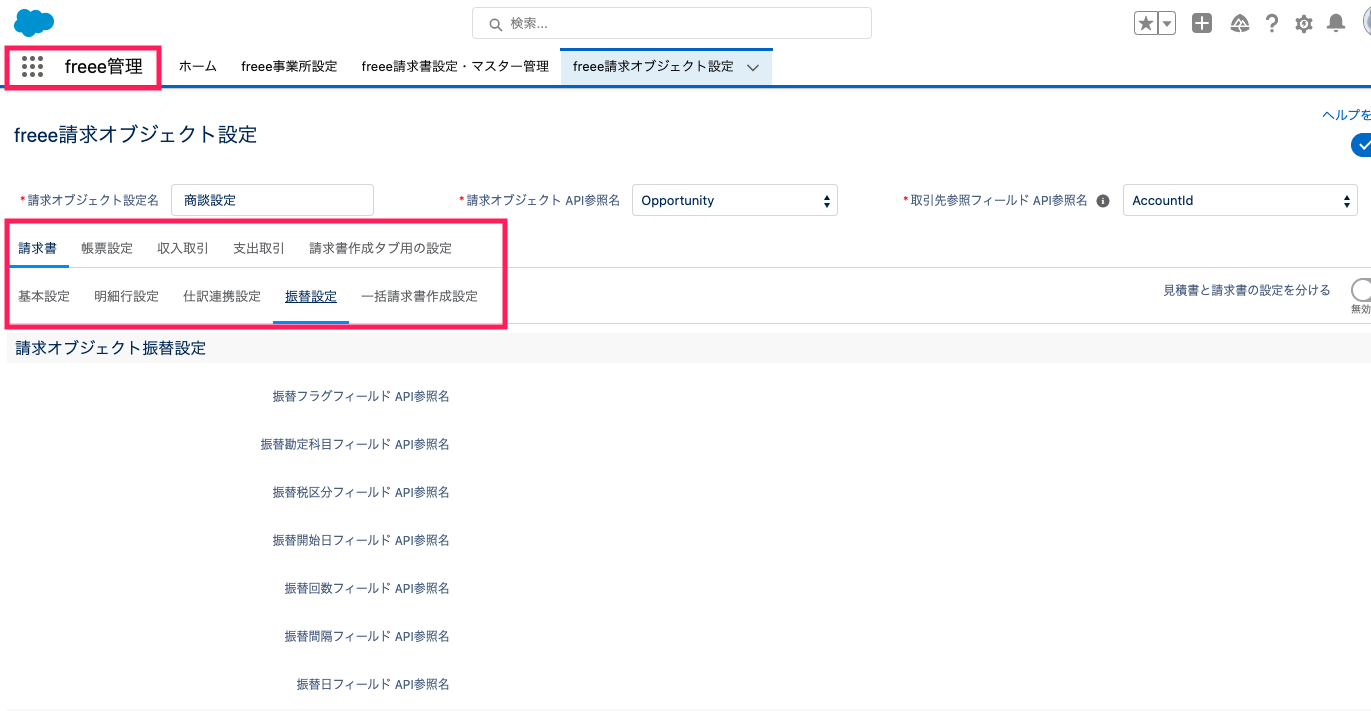The width and height of the screenshot is (1371, 711).
Task: Click the freee請求オブジェクト設定 page heading
Action: click(x=135, y=134)
